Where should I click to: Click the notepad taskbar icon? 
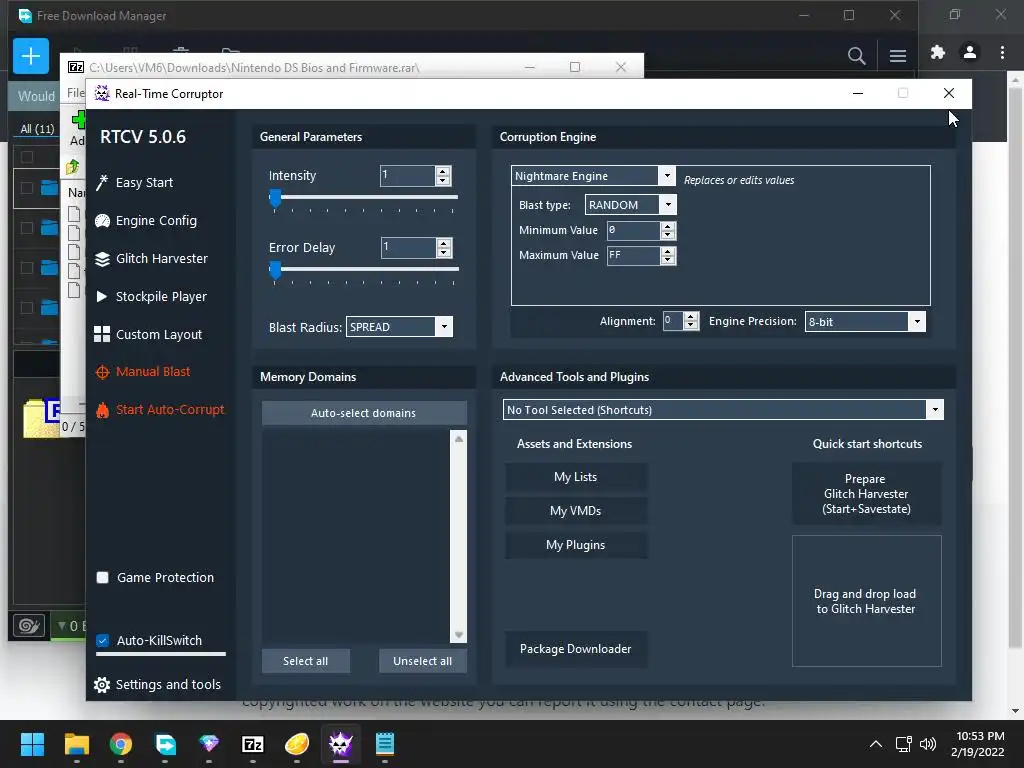pyautogui.click(x=385, y=744)
